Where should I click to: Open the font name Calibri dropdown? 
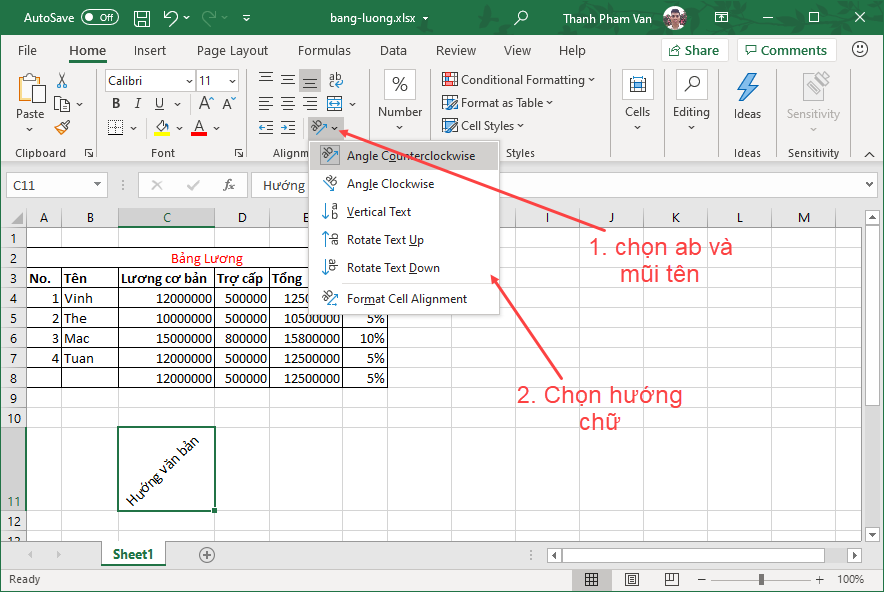pos(189,81)
